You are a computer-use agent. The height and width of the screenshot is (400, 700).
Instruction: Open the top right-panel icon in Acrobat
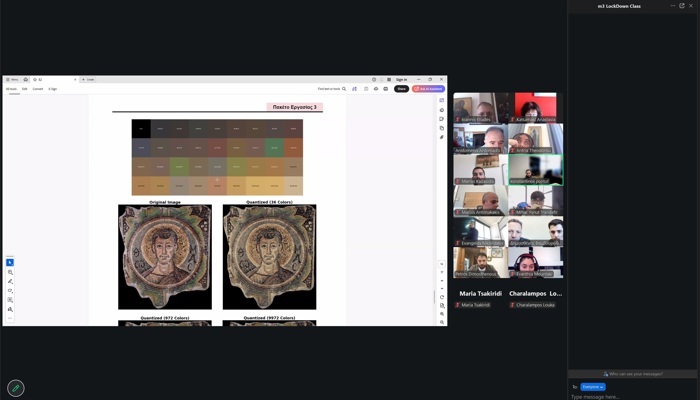point(442,100)
